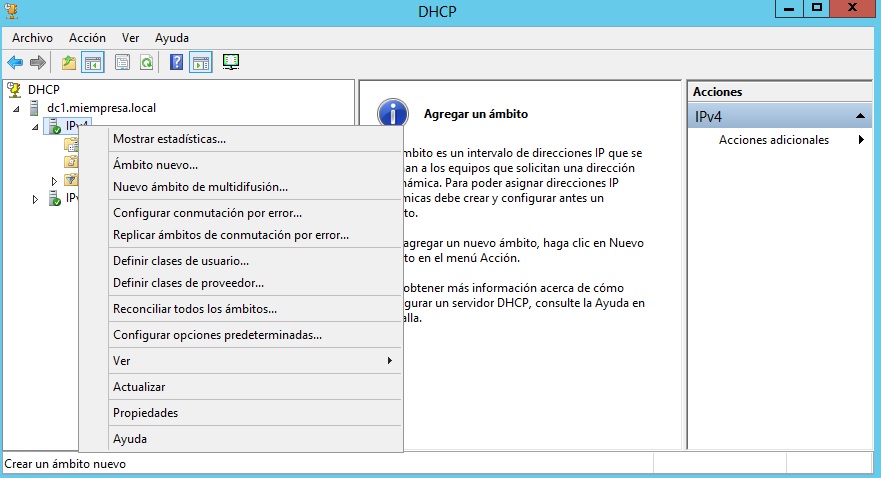Viewport: 881px width, 478px height.
Task: Select the DHCP root node icon
Action: (15, 90)
